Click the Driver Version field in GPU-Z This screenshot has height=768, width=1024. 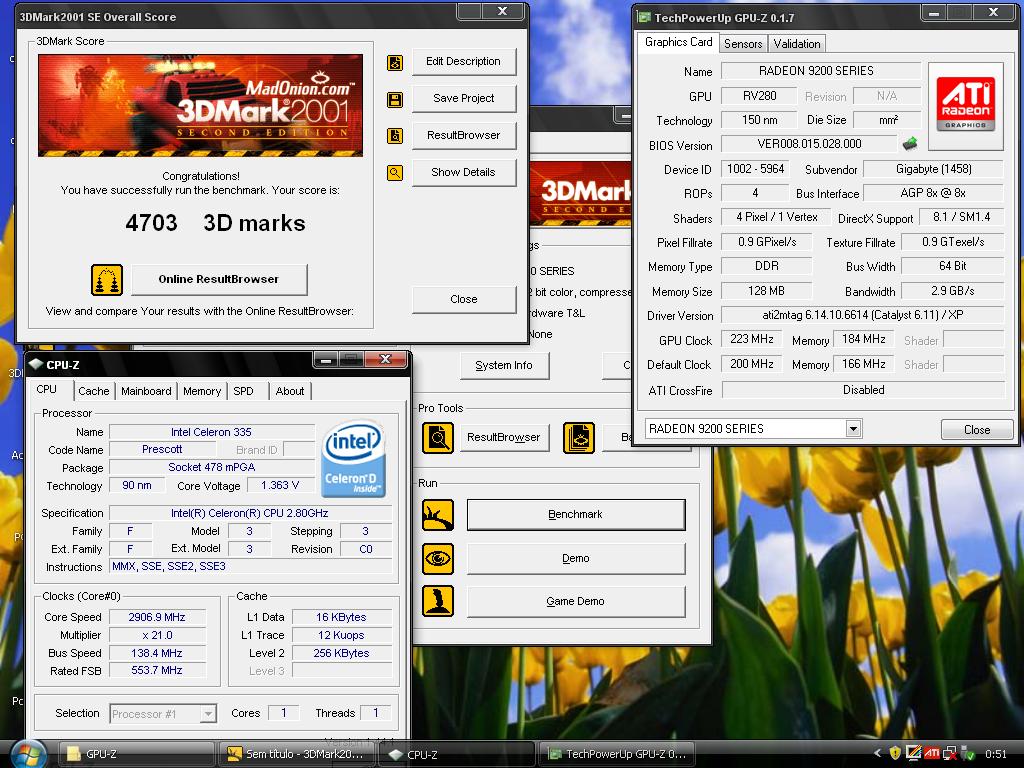862,315
